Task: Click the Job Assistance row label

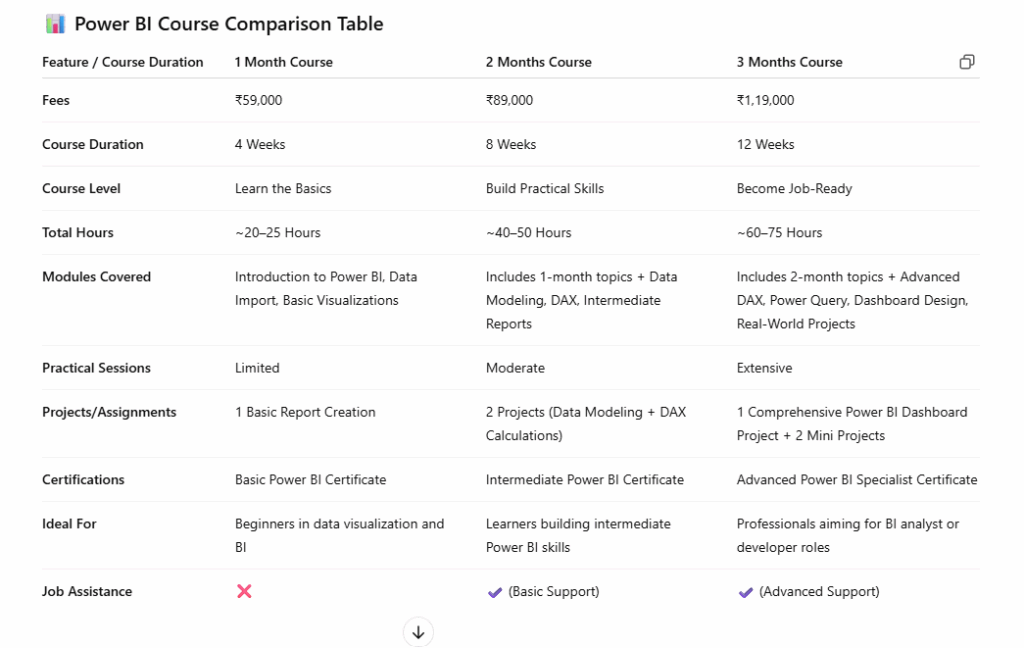Action: (87, 591)
